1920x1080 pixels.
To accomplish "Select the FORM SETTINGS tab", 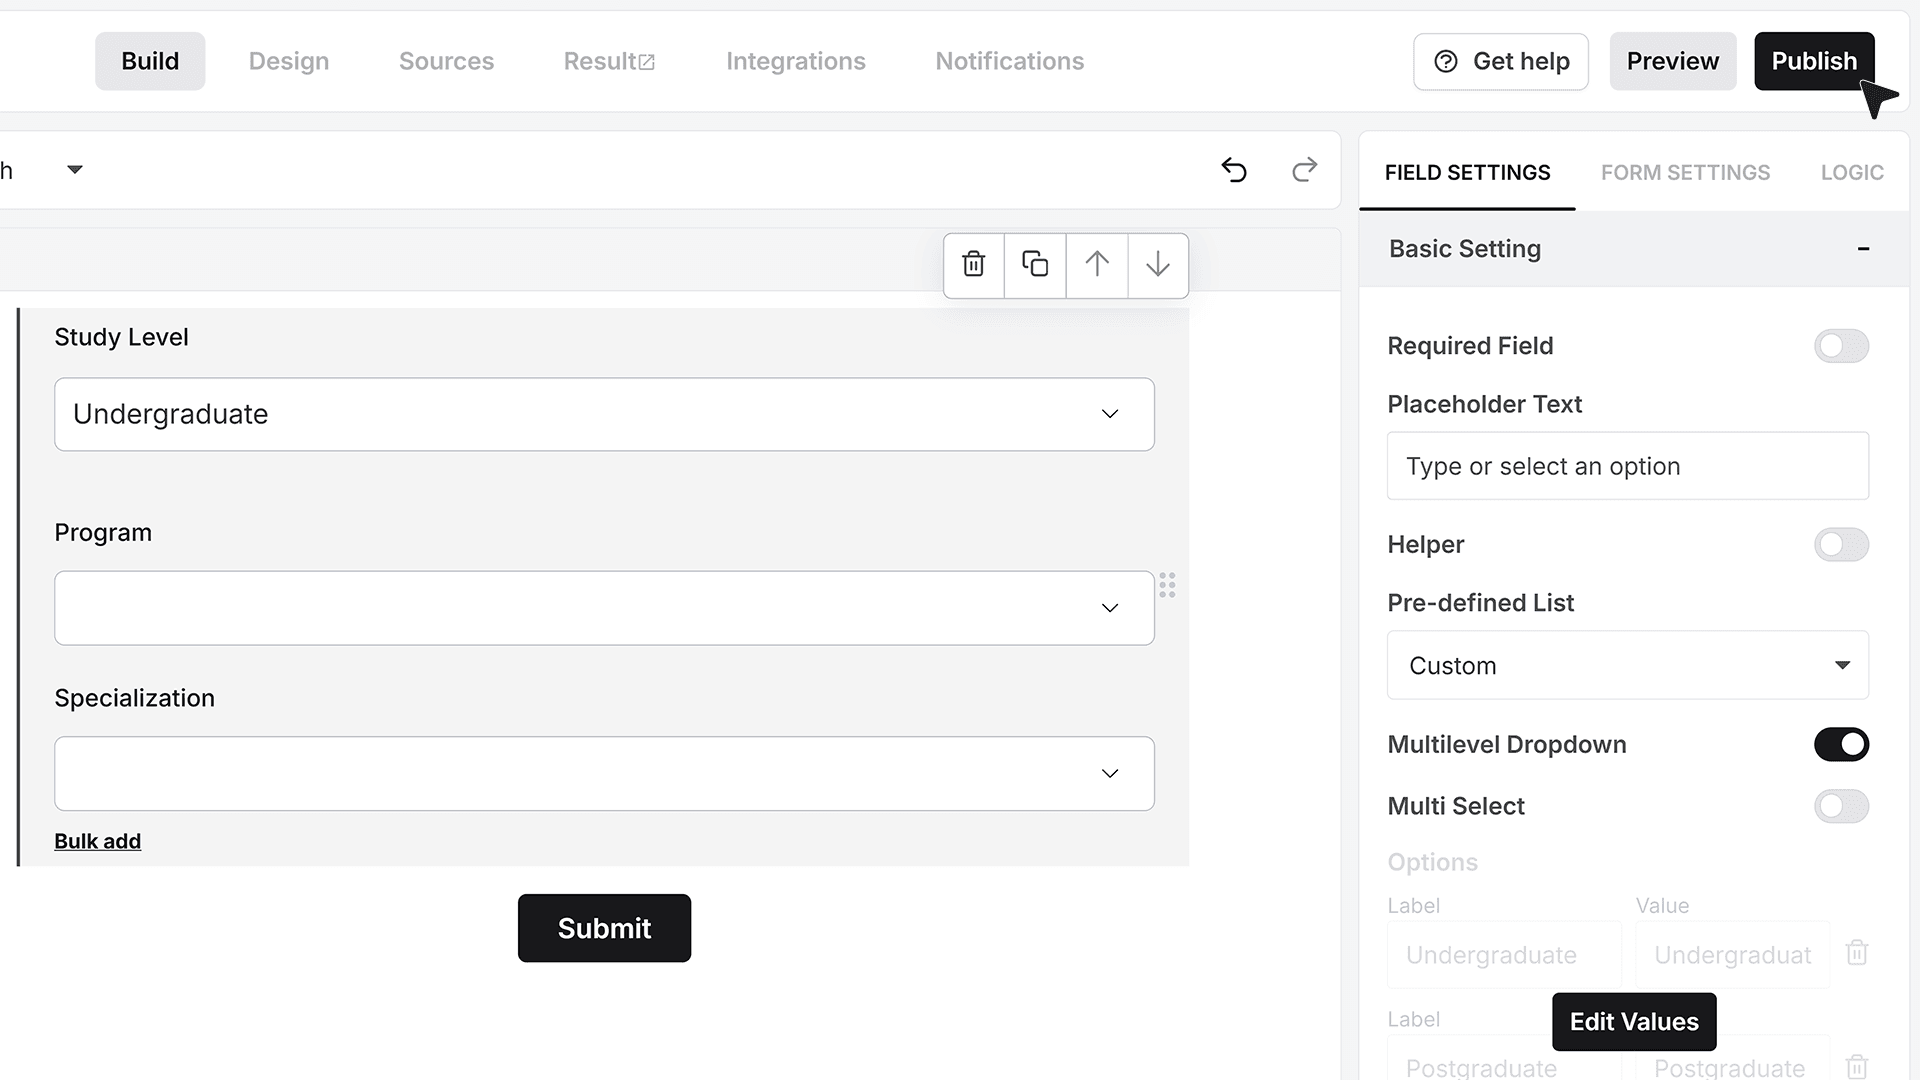I will [1685, 173].
